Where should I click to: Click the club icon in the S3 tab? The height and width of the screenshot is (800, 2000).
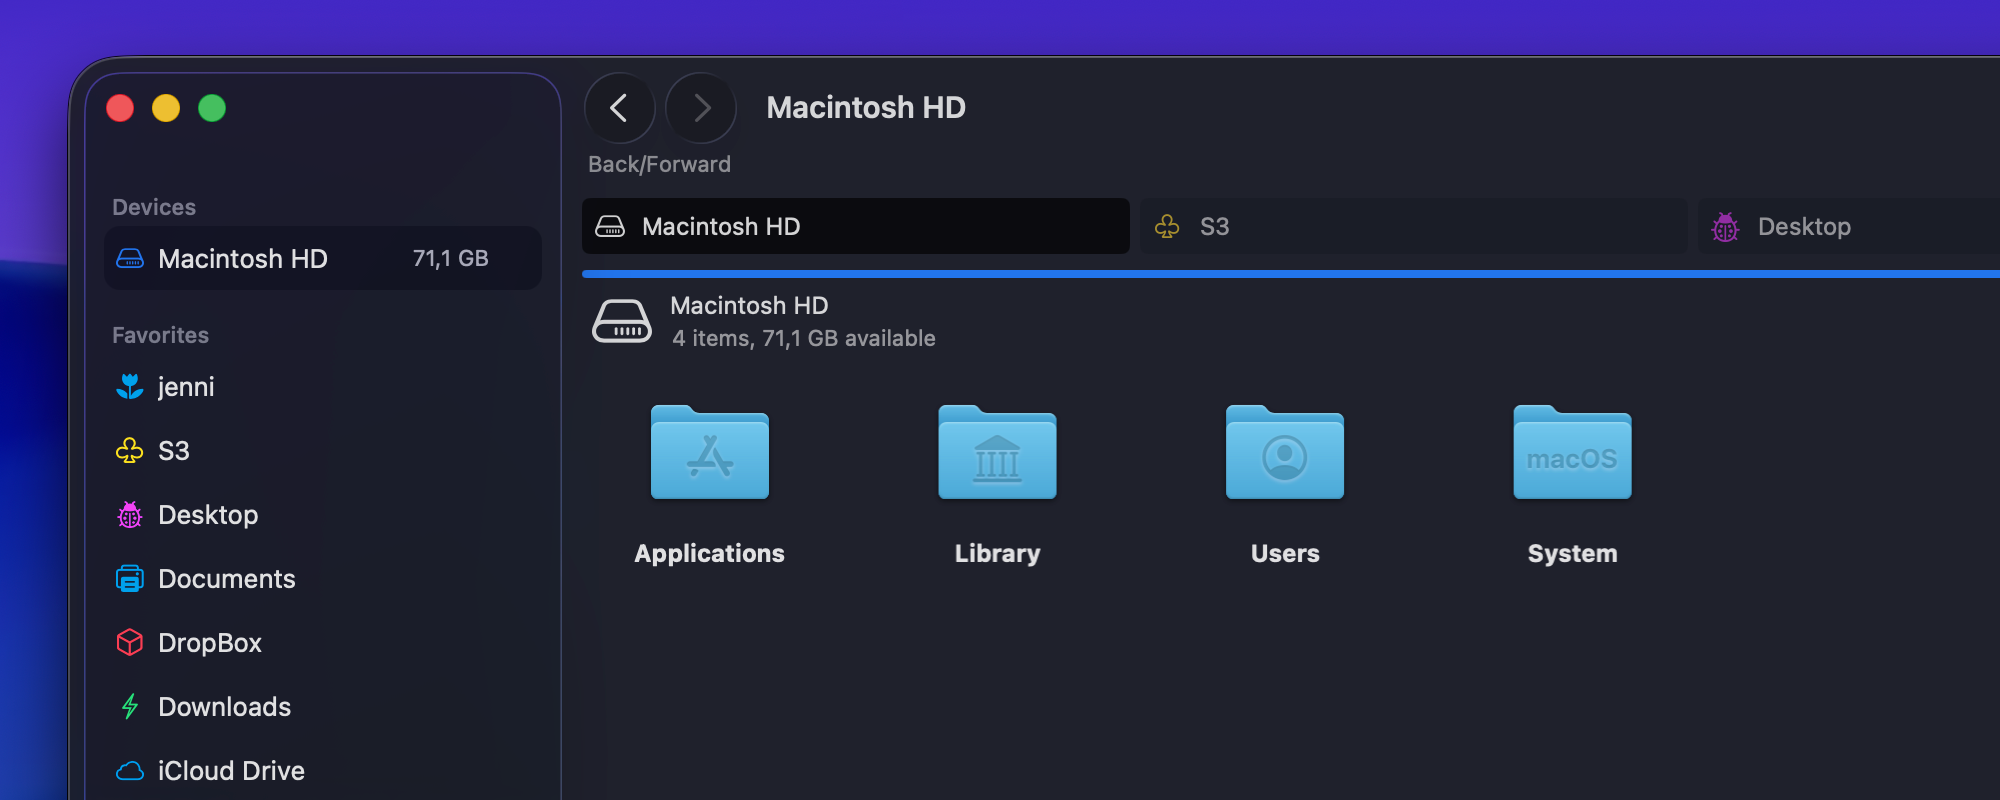point(1167,227)
